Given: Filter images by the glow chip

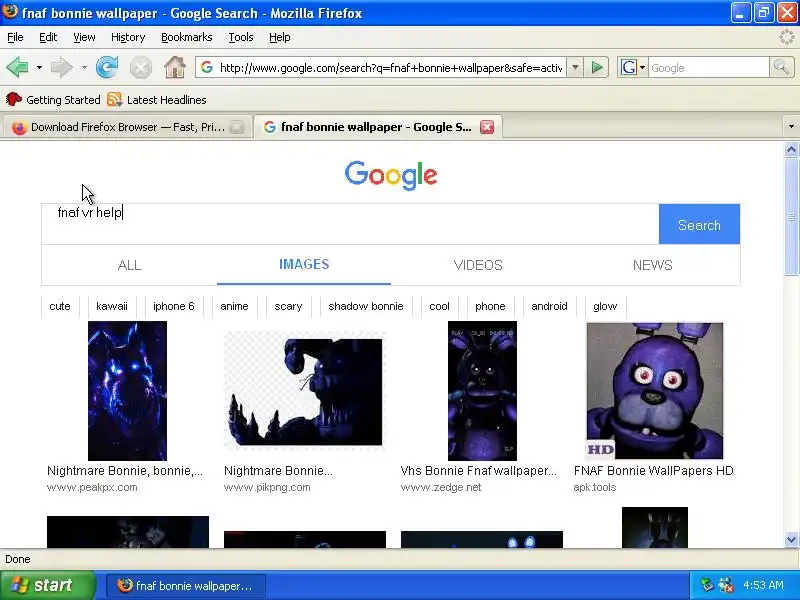Looking at the screenshot, I should [605, 306].
